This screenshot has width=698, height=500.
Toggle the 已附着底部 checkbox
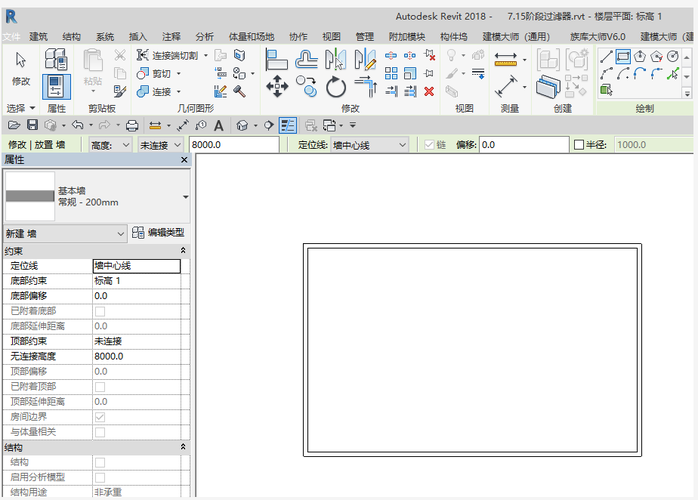100,311
